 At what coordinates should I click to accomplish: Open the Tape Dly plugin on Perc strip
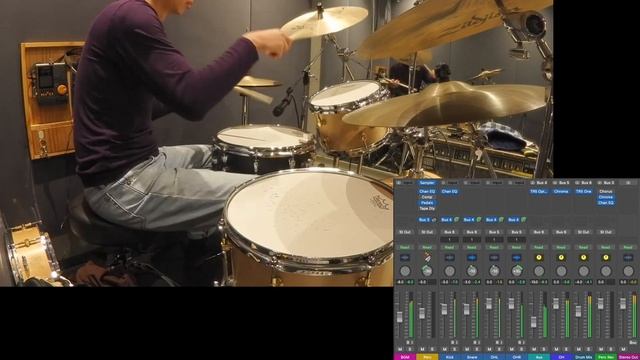427,209
